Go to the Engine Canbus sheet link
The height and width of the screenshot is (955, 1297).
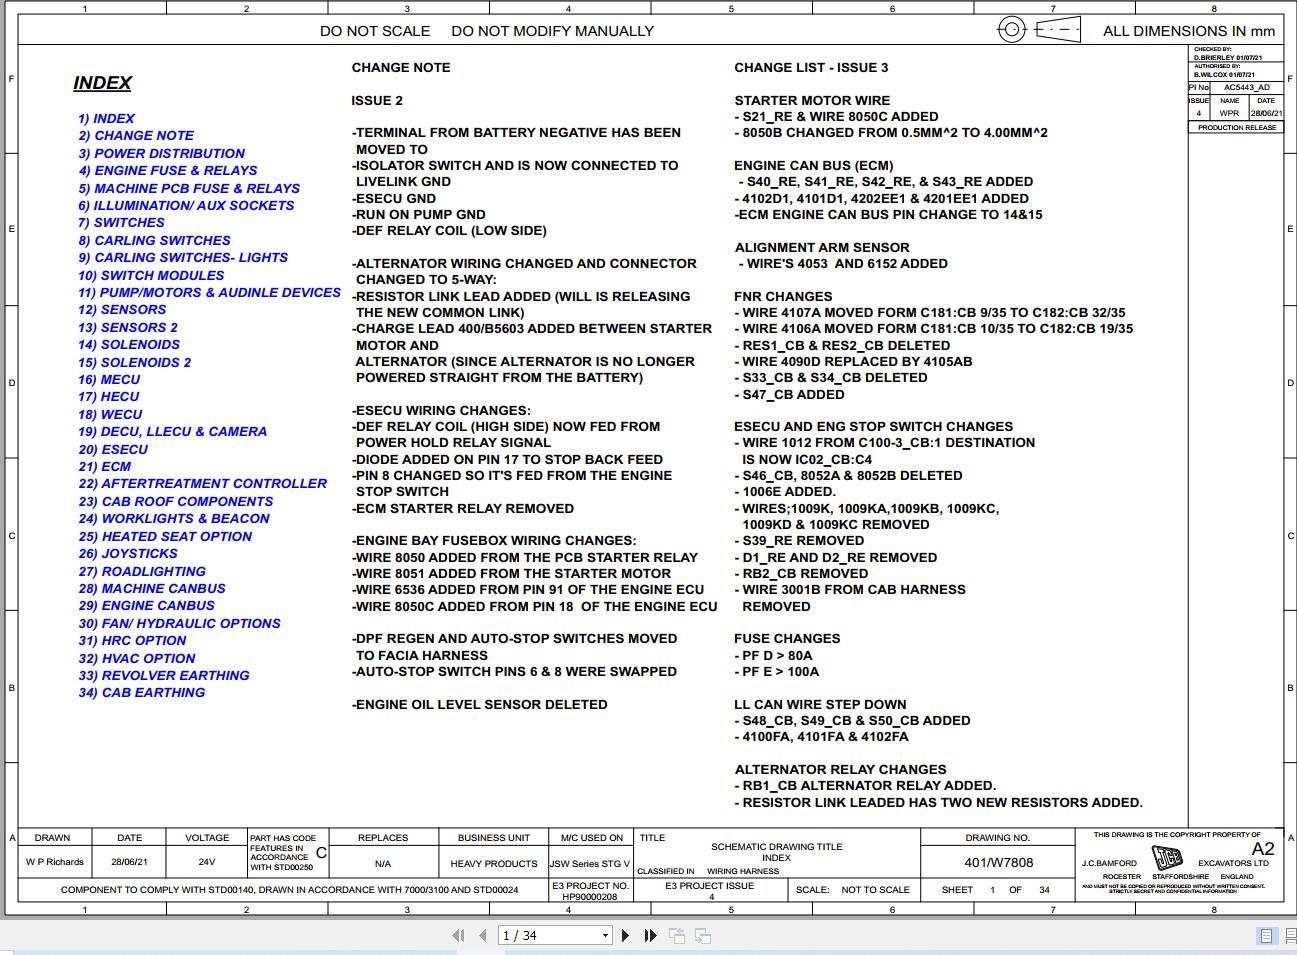[x=147, y=605]
